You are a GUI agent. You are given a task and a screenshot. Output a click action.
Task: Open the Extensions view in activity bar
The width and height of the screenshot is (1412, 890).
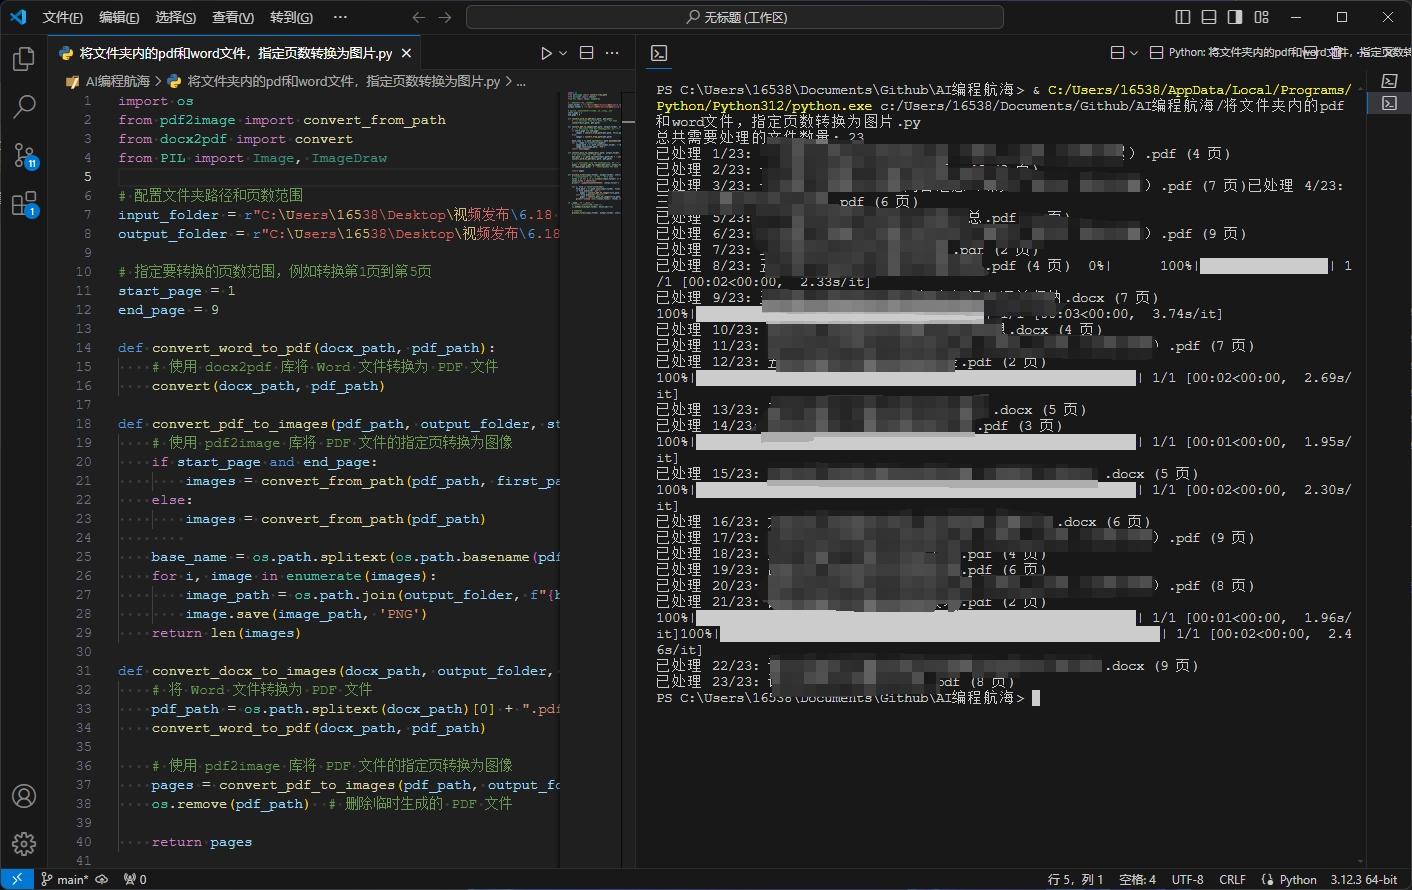pos(24,204)
